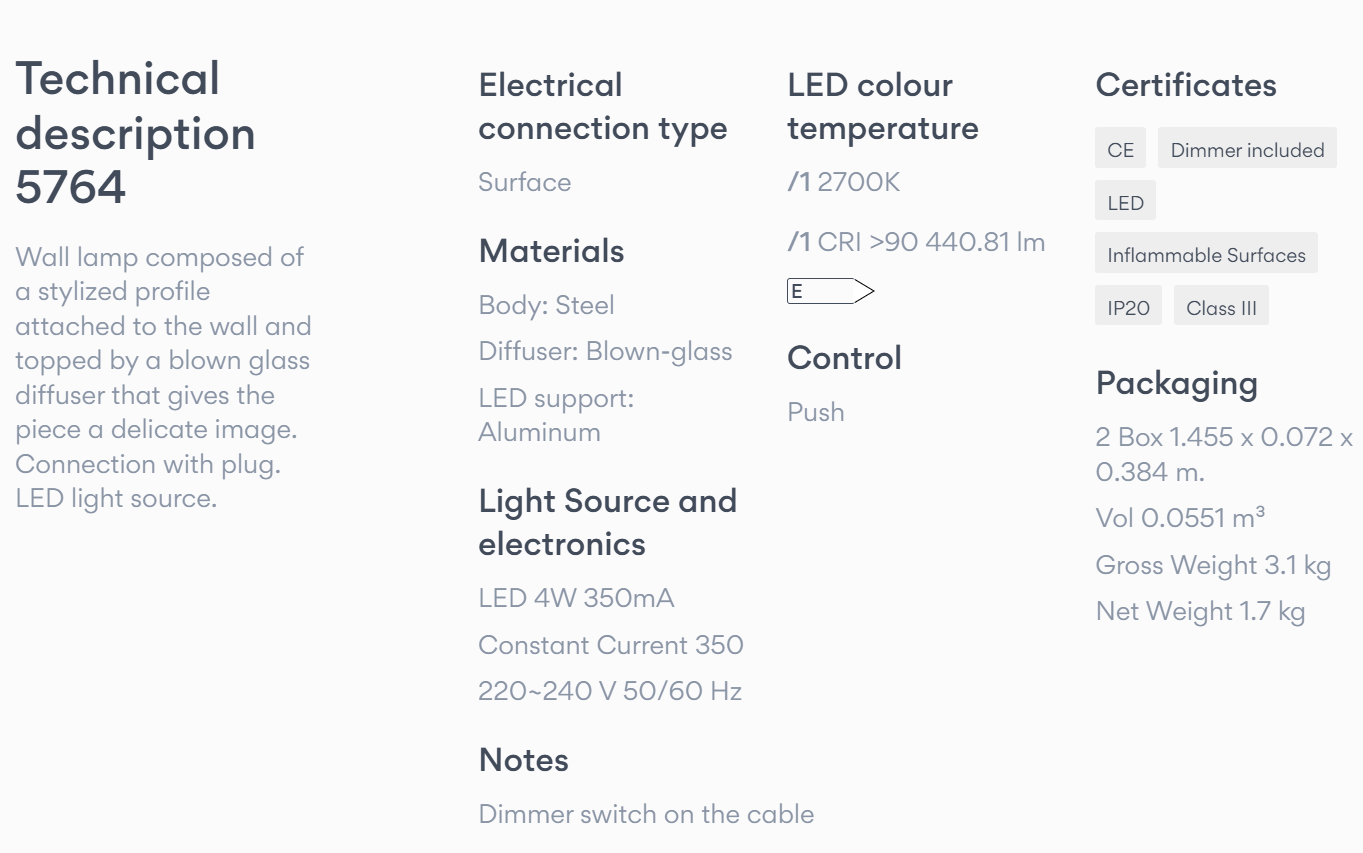Click the Push control value
Image resolution: width=1363 pixels, height=853 pixels.
tap(816, 412)
